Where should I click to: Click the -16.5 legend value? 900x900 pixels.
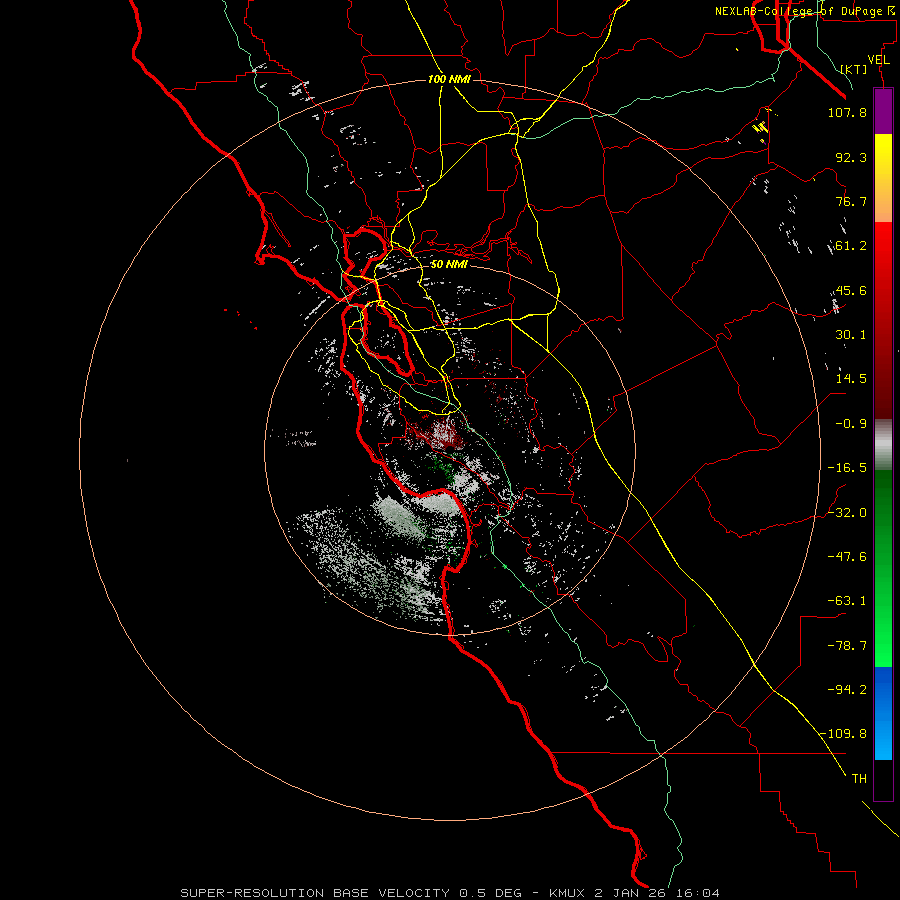pos(847,468)
